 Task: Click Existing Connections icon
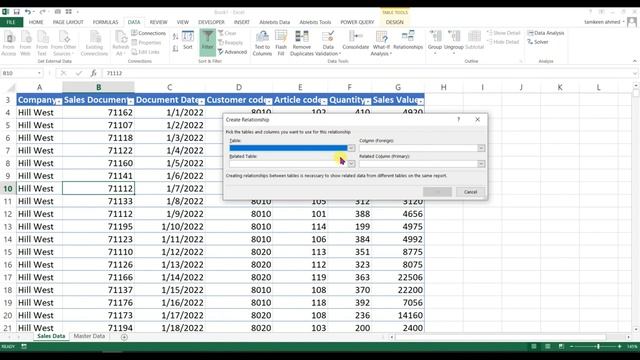click(94, 43)
